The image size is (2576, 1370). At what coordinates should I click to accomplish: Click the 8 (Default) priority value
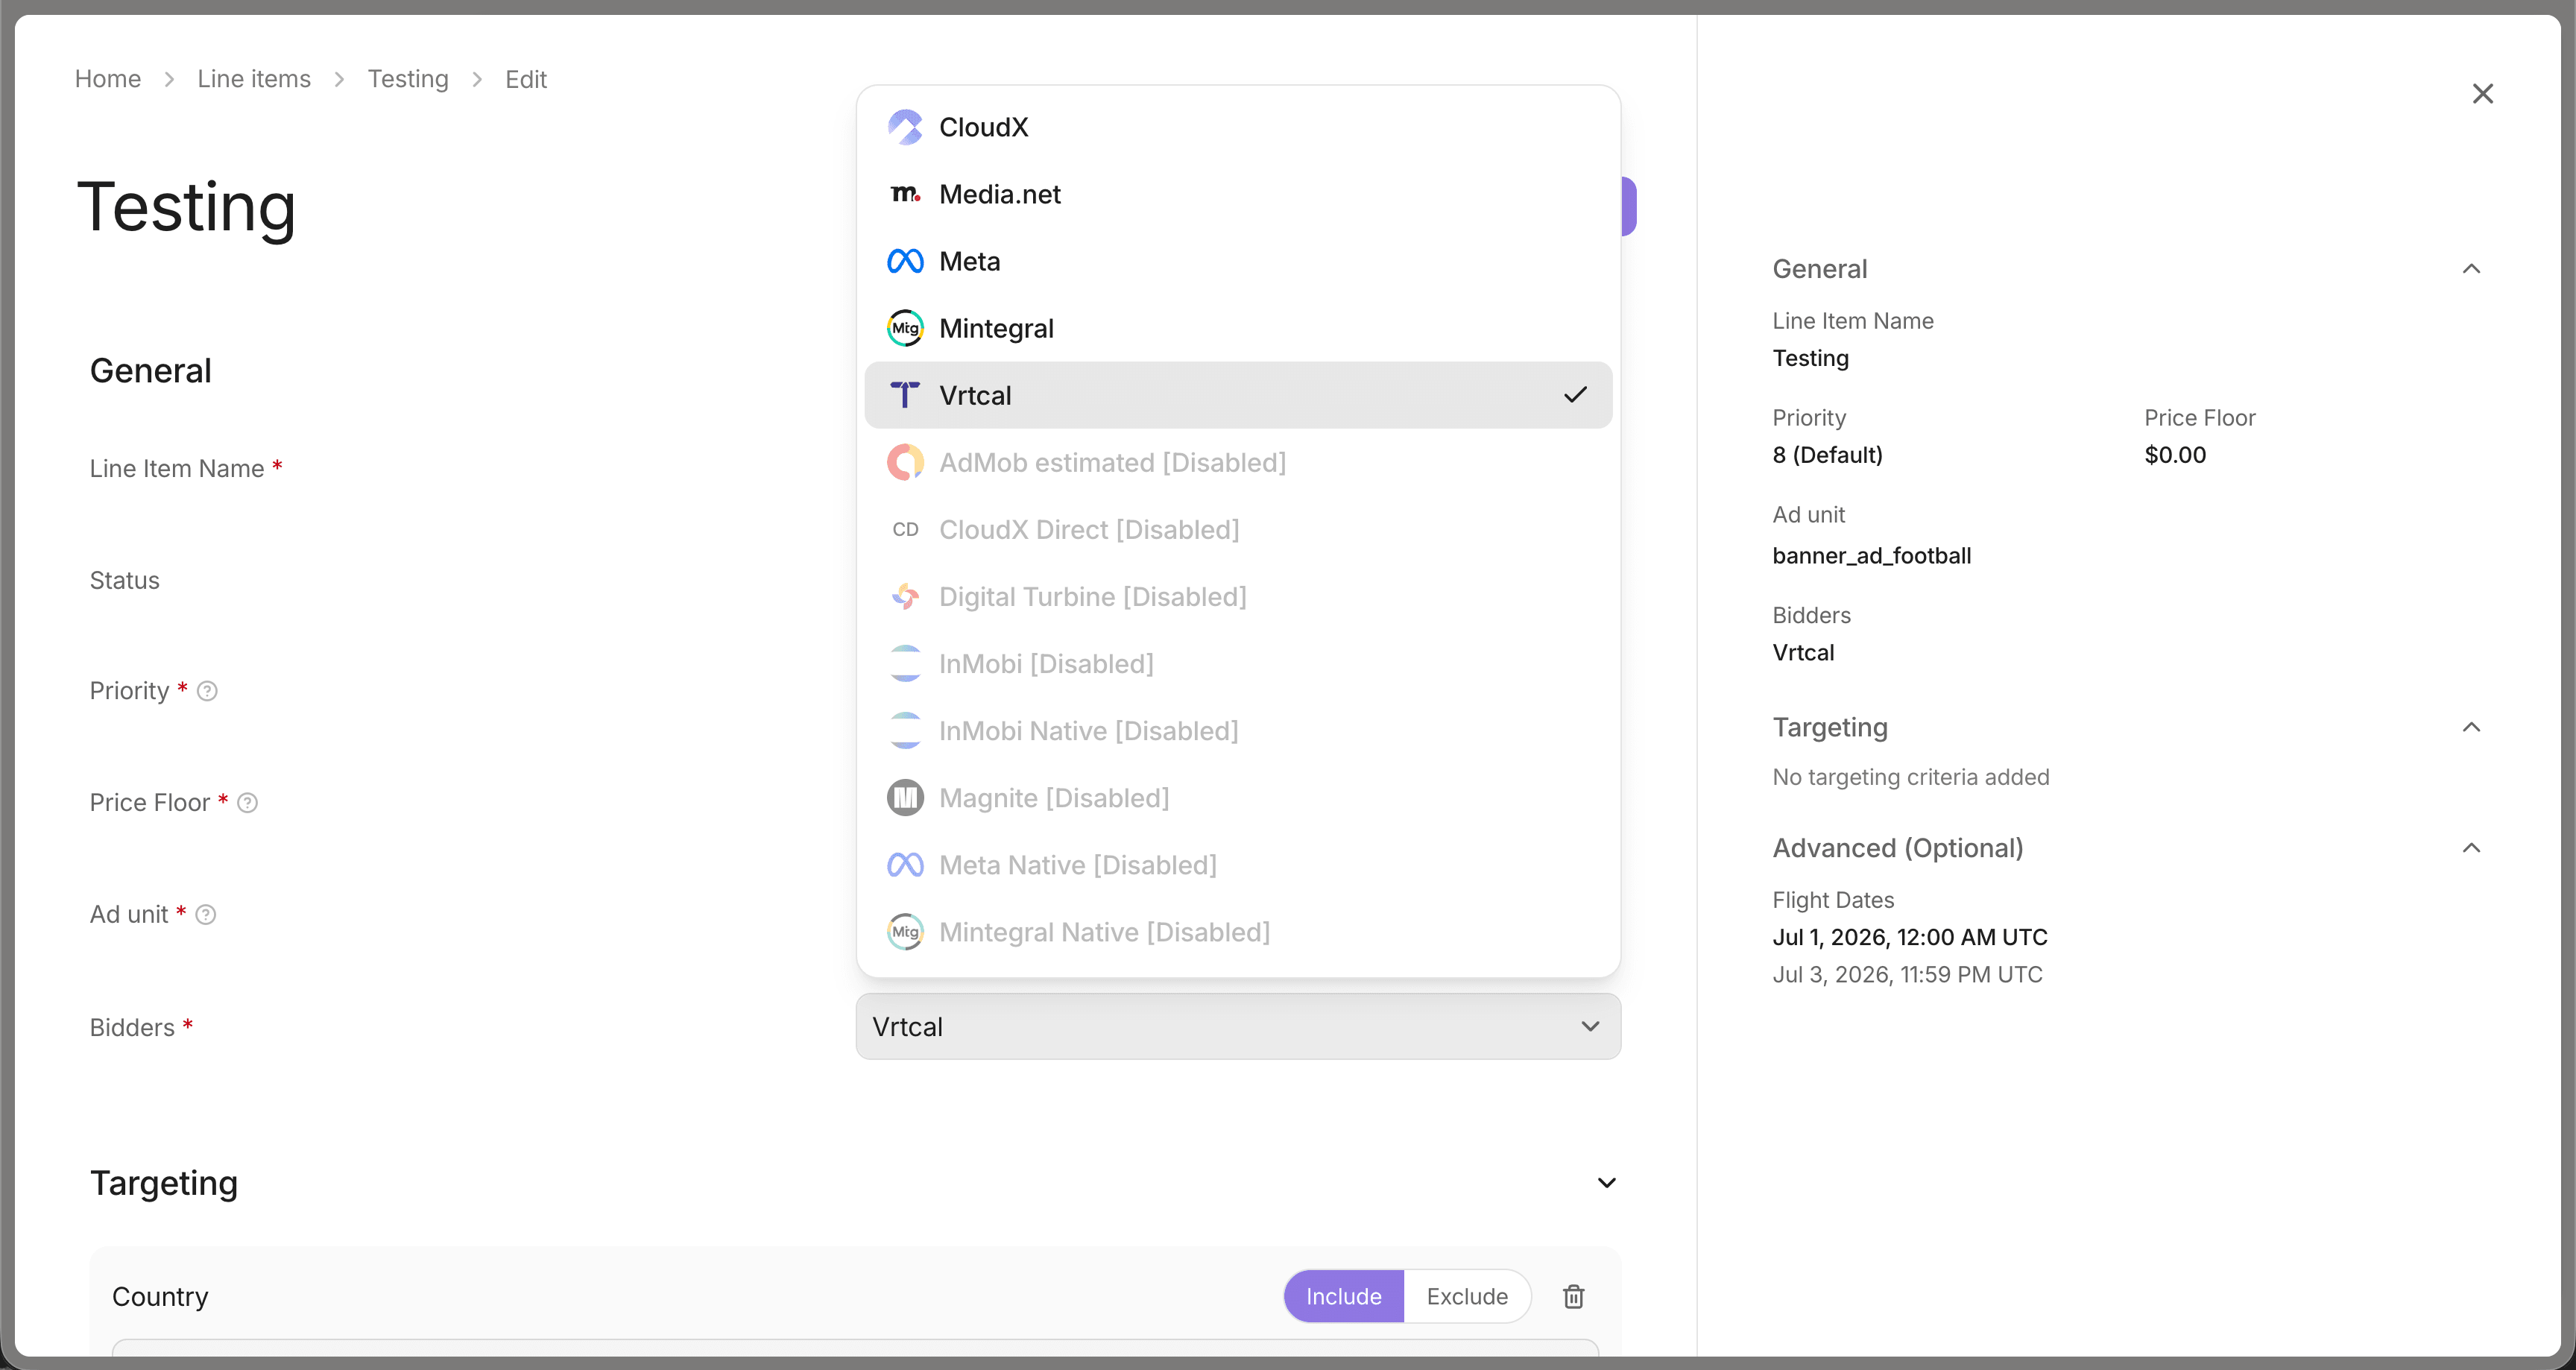1827,455
